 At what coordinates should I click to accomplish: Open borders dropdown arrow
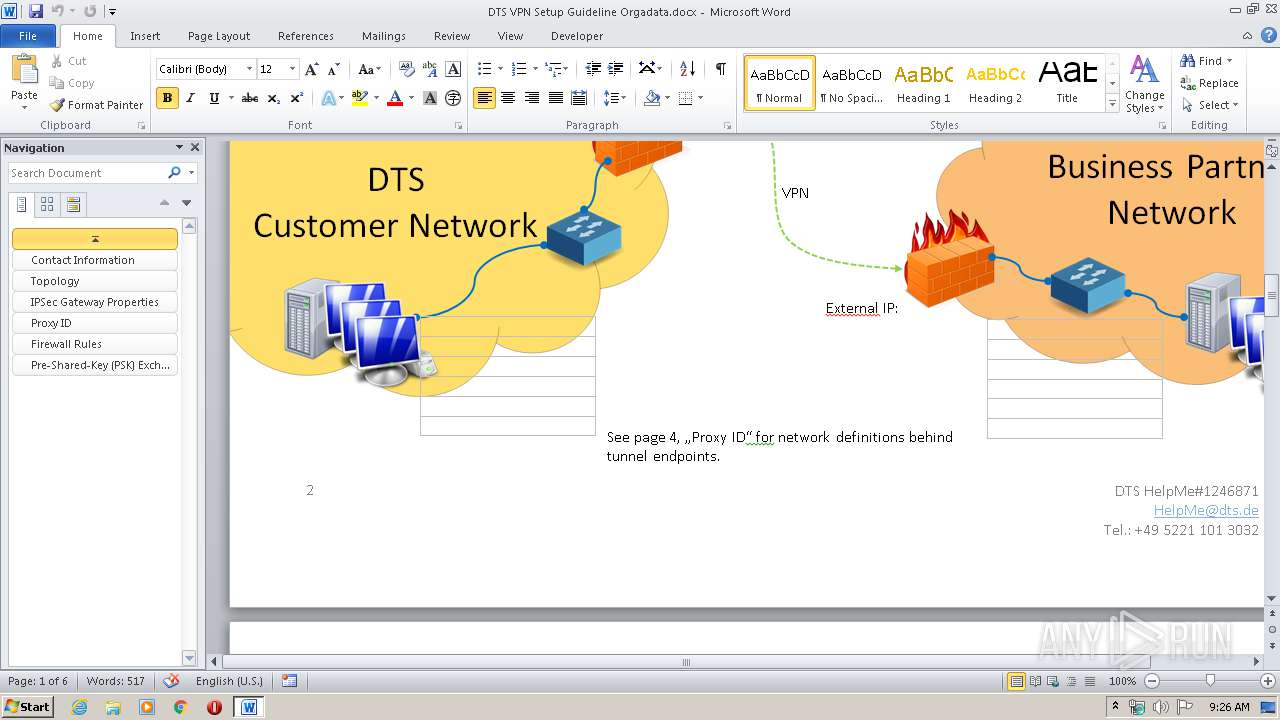pyautogui.click(x=700, y=98)
